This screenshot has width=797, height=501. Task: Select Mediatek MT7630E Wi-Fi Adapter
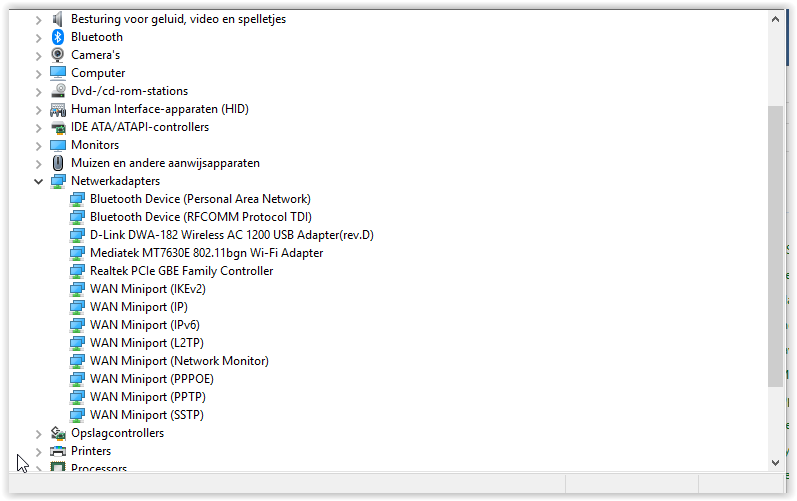[x=206, y=253]
